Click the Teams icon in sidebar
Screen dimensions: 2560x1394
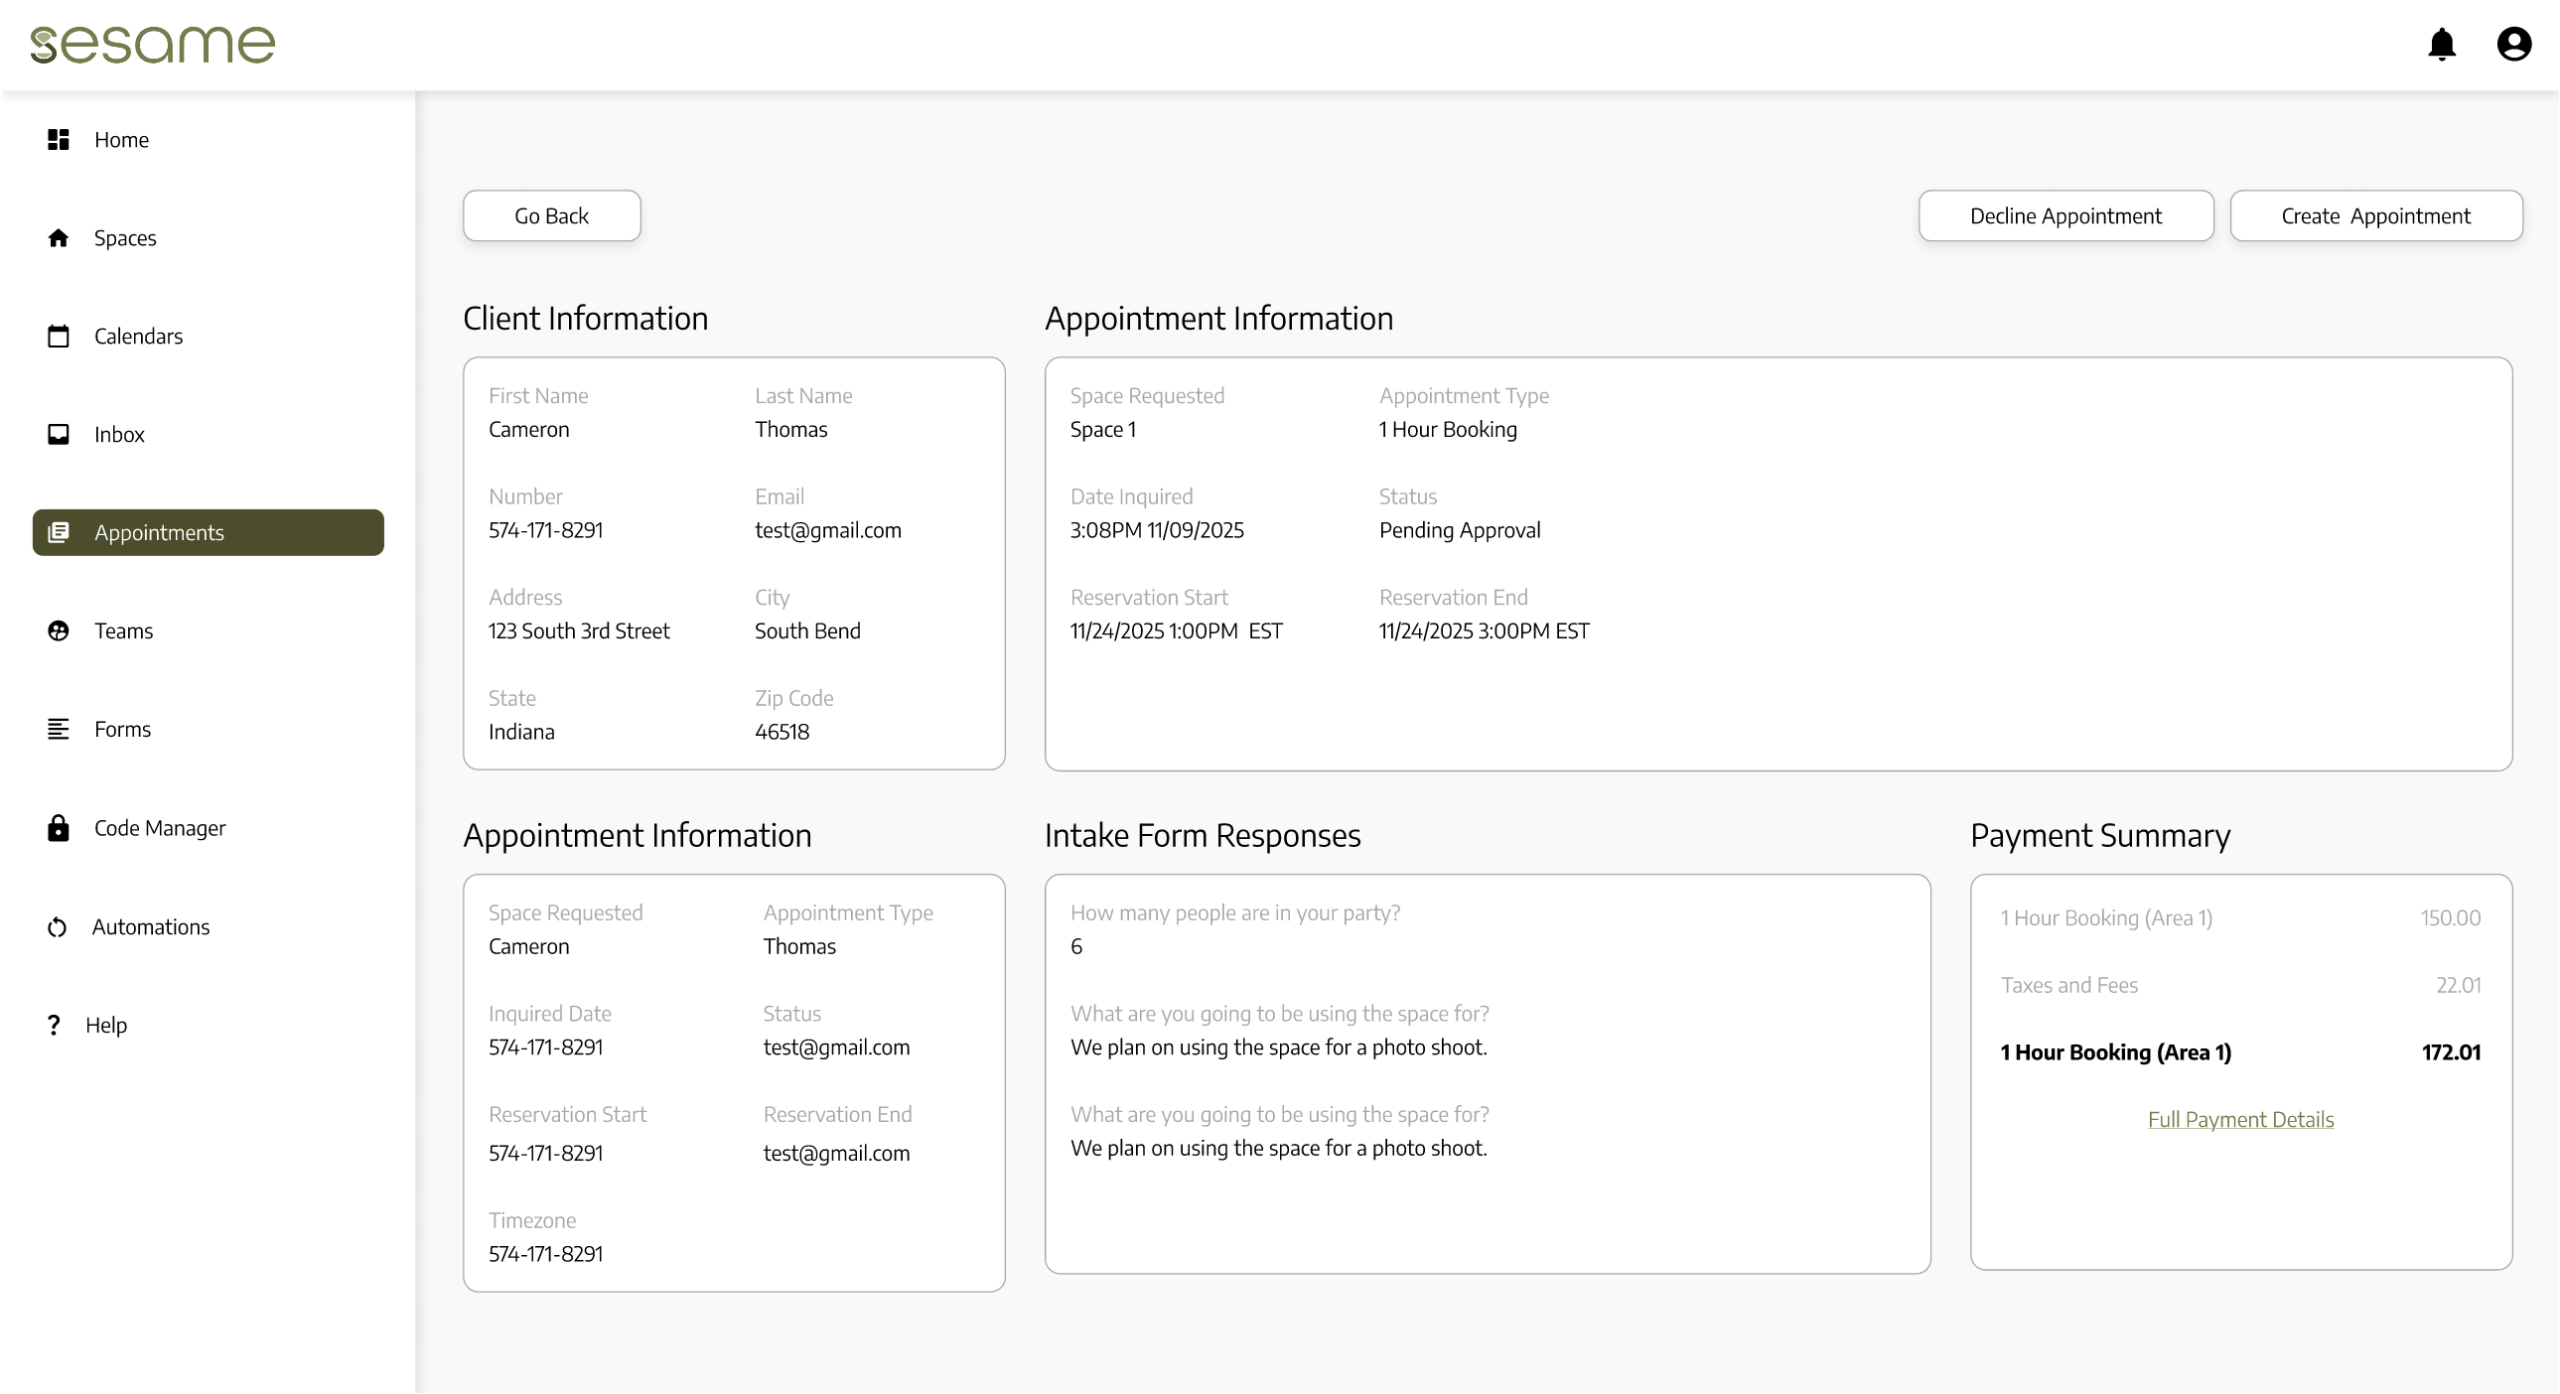[x=58, y=631]
